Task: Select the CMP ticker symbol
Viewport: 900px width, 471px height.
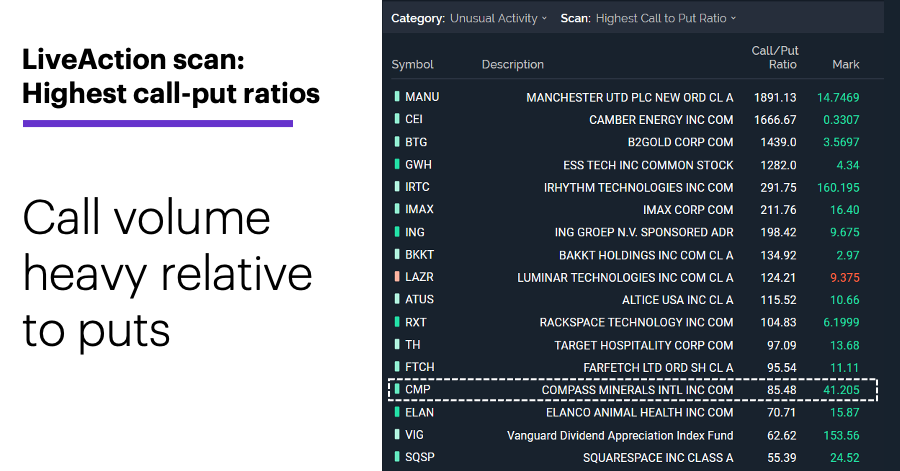Action: [x=418, y=390]
